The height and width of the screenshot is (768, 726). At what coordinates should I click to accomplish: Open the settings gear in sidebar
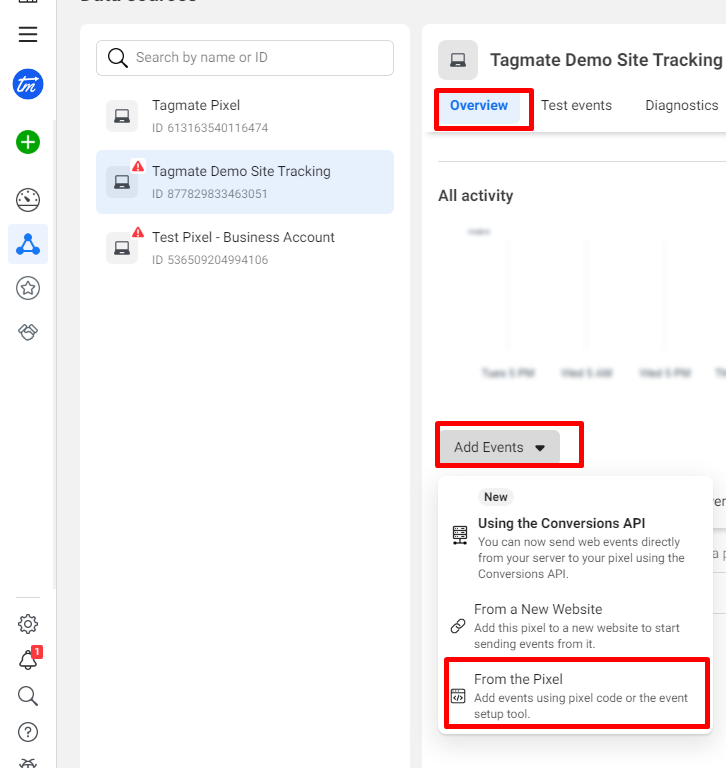click(x=28, y=624)
